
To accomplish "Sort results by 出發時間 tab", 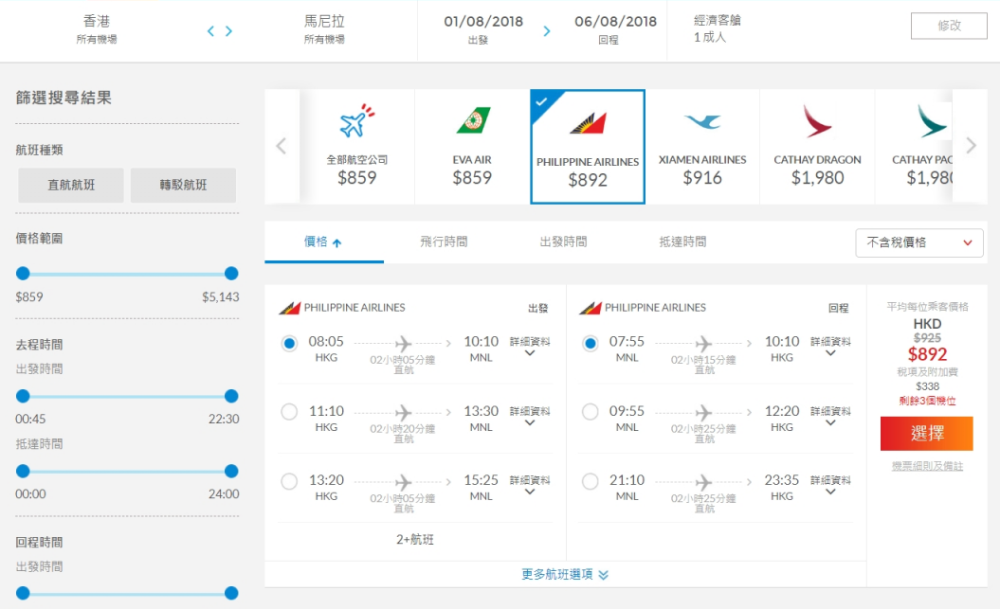I will click(x=563, y=242).
